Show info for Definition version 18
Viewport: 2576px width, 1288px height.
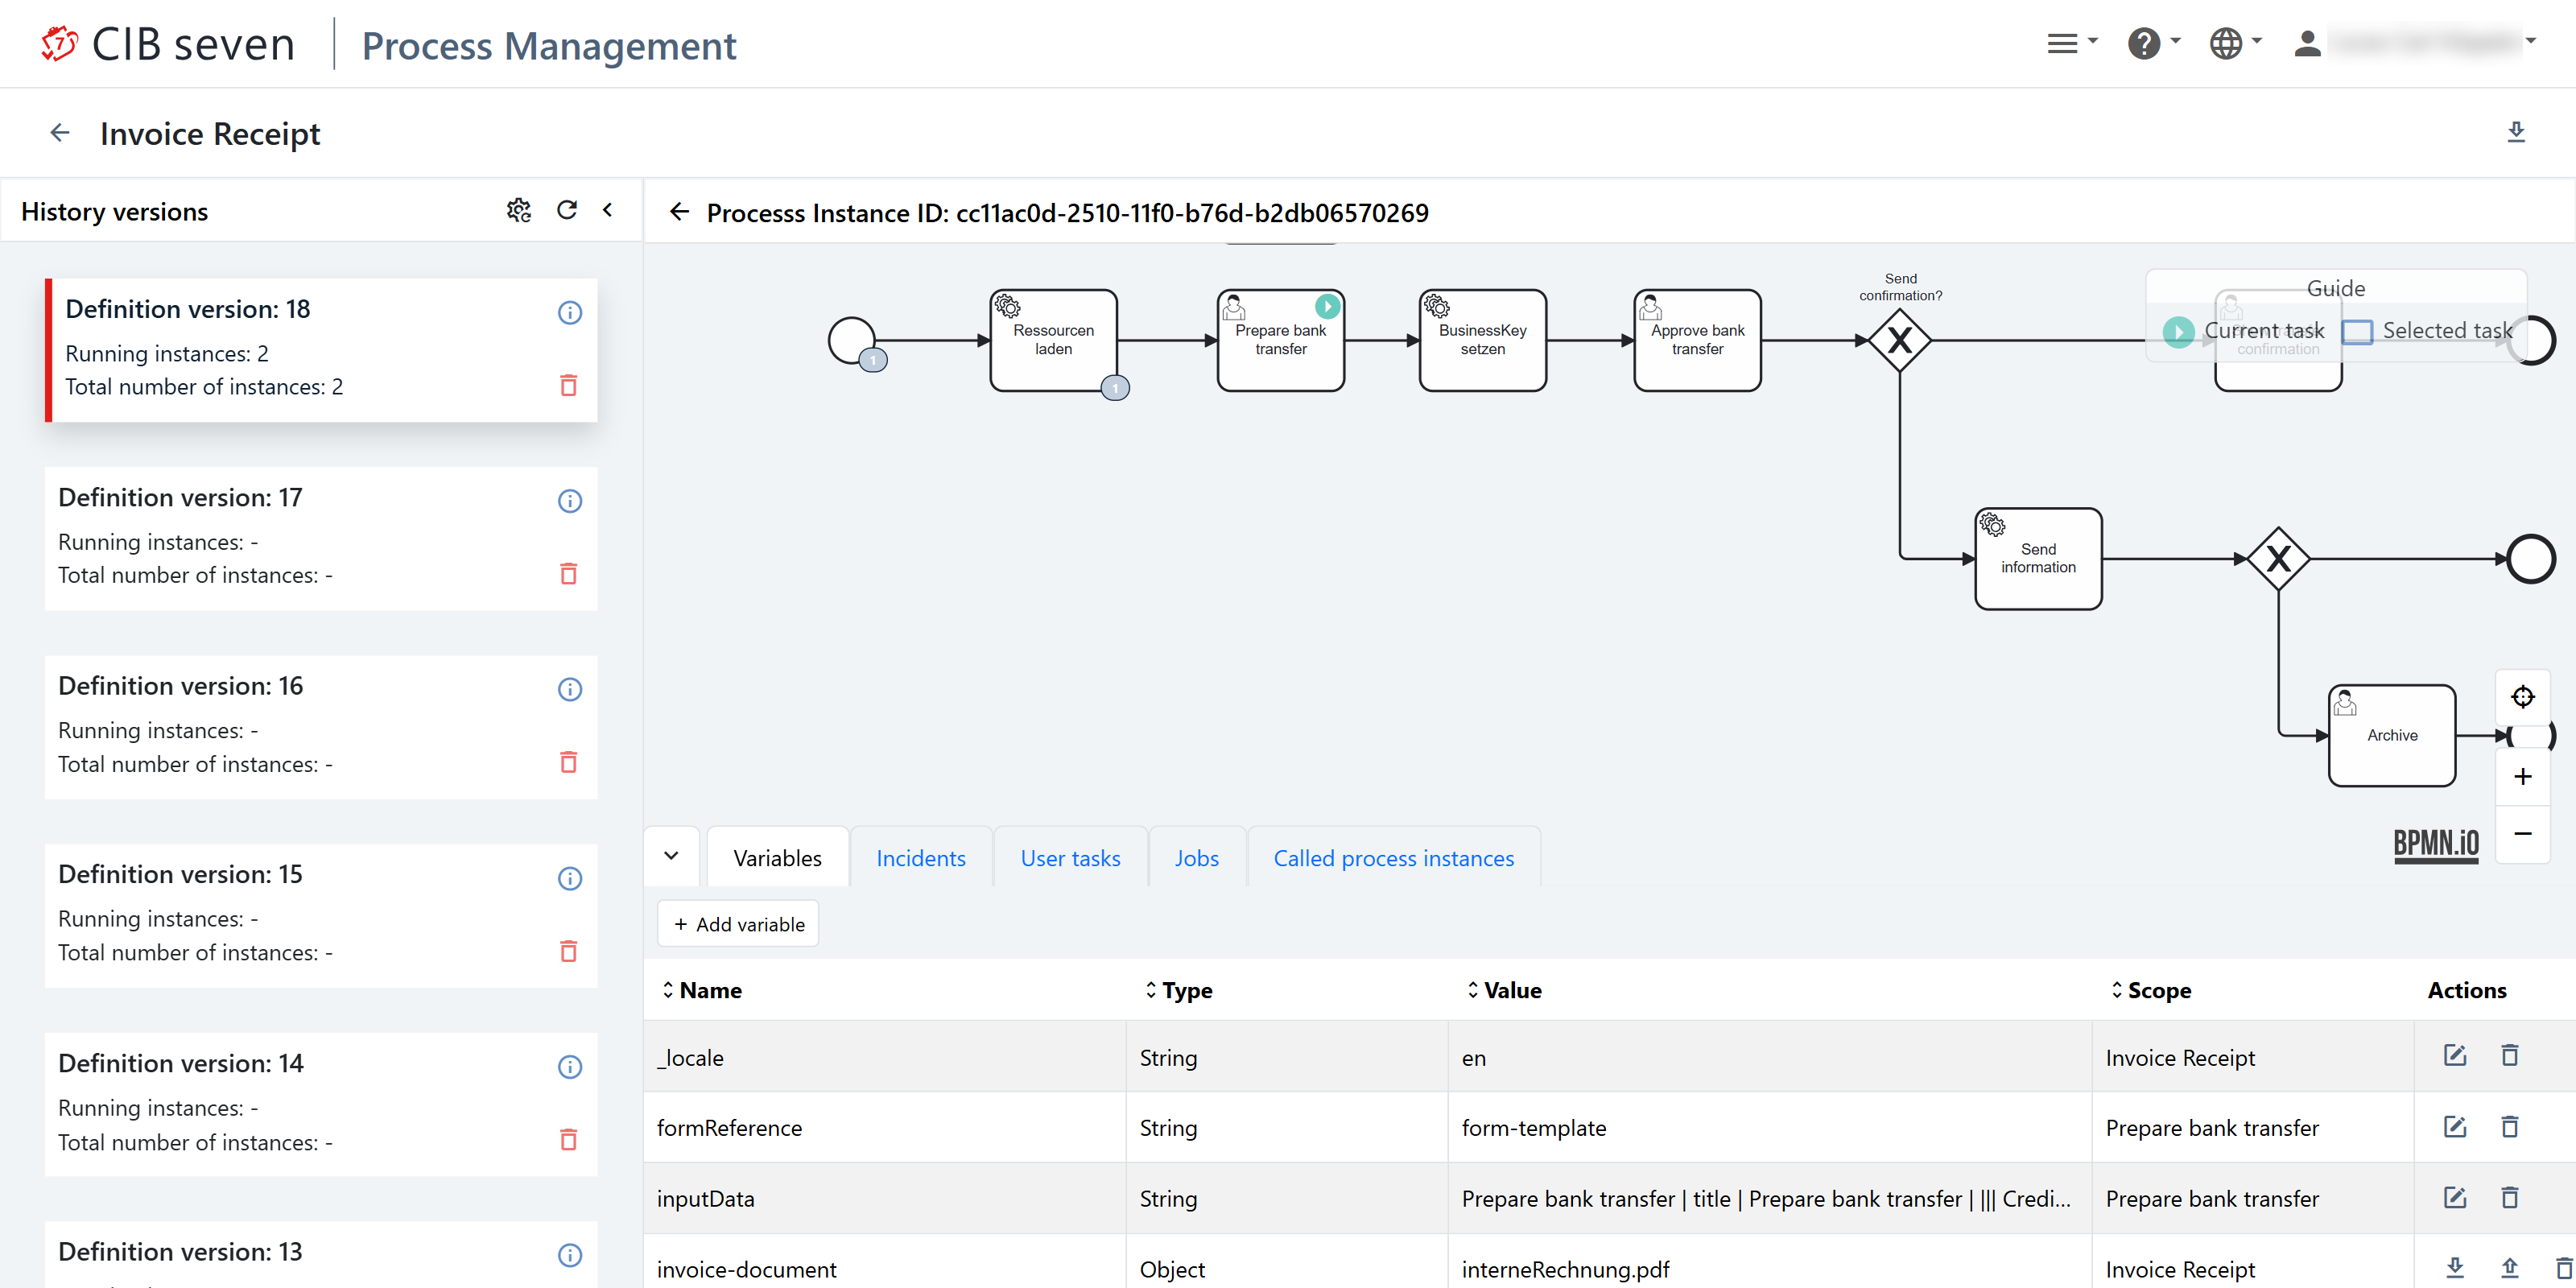coord(570,313)
